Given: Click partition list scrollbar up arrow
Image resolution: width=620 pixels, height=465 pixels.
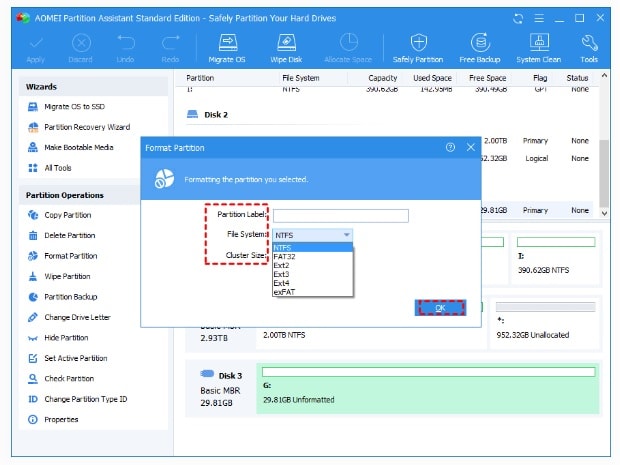Looking at the screenshot, I should click(x=604, y=75).
